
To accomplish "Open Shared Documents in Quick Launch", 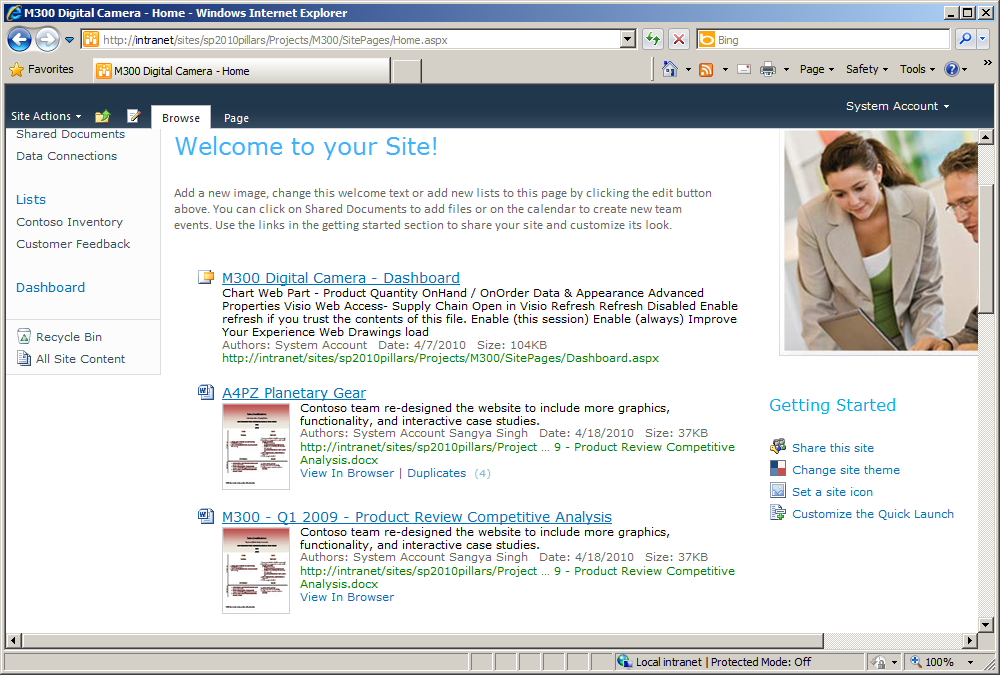I will click(x=70, y=134).
